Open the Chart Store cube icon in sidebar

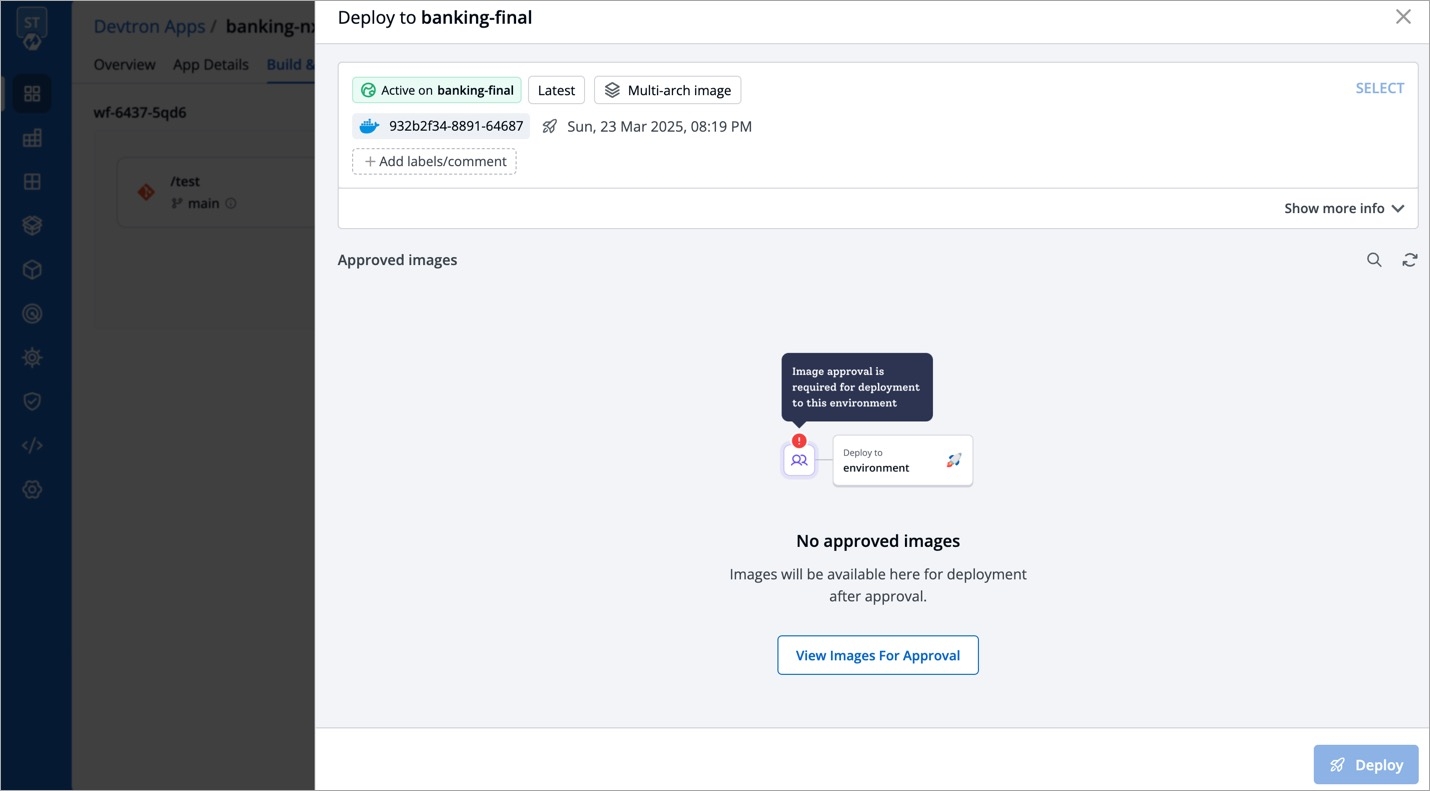pos(32,269)
